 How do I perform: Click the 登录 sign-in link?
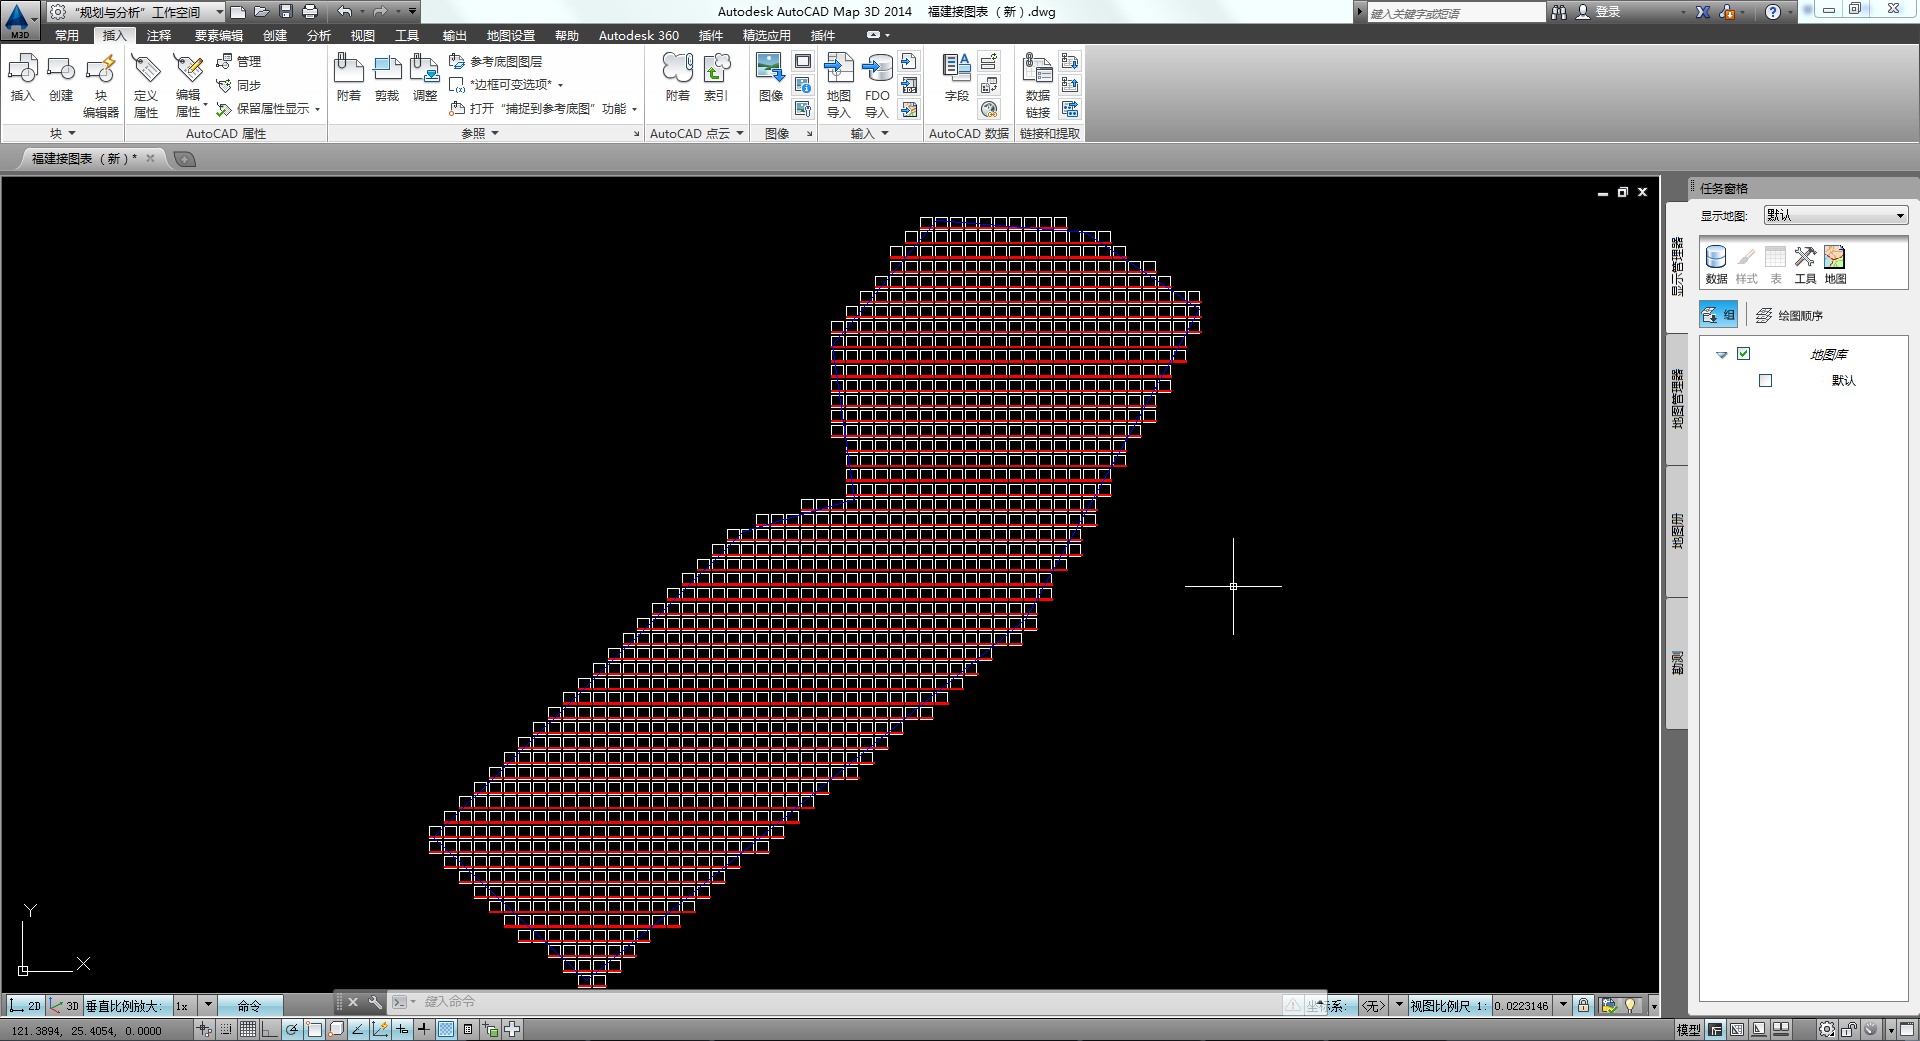click(x=1599, y=12)
